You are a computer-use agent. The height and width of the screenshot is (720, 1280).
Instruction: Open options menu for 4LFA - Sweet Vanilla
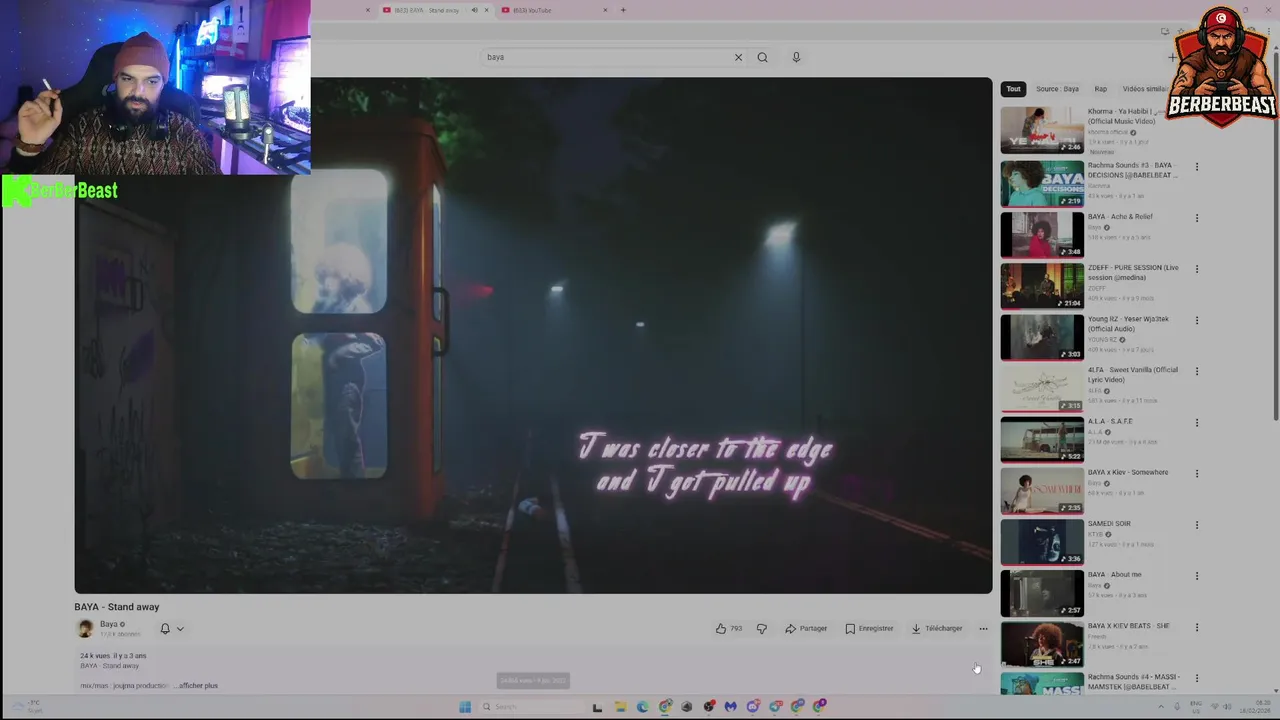(1196, 372)
